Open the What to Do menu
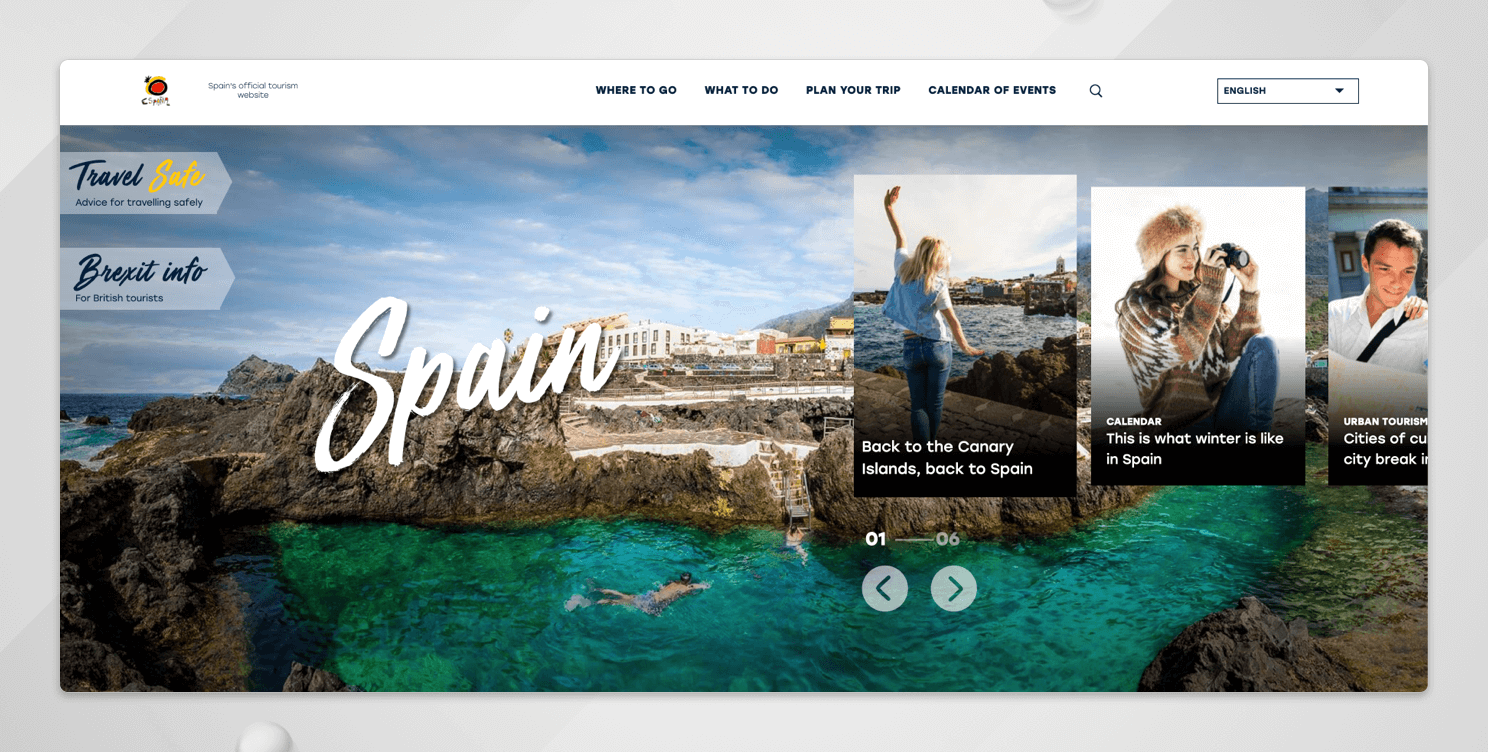Screen dimensions: 1488x752 [x=741, y=90]
